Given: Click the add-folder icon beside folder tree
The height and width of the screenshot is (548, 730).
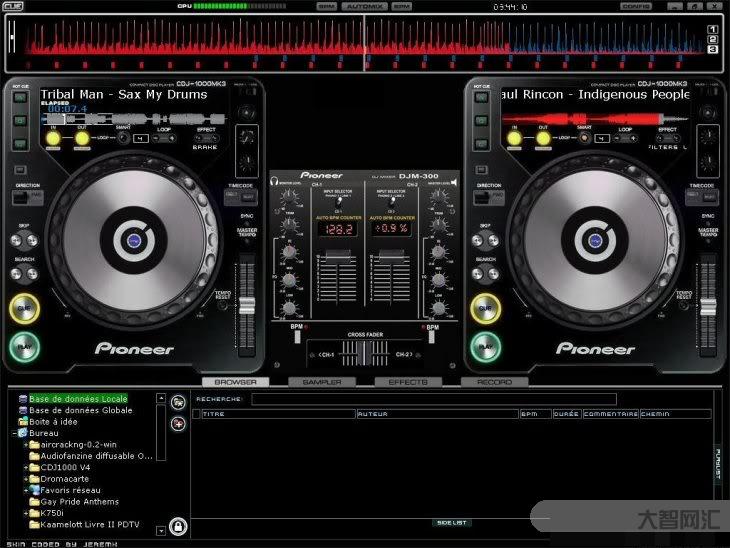Looking at the screenshot, I should click(x=178, y=402).
